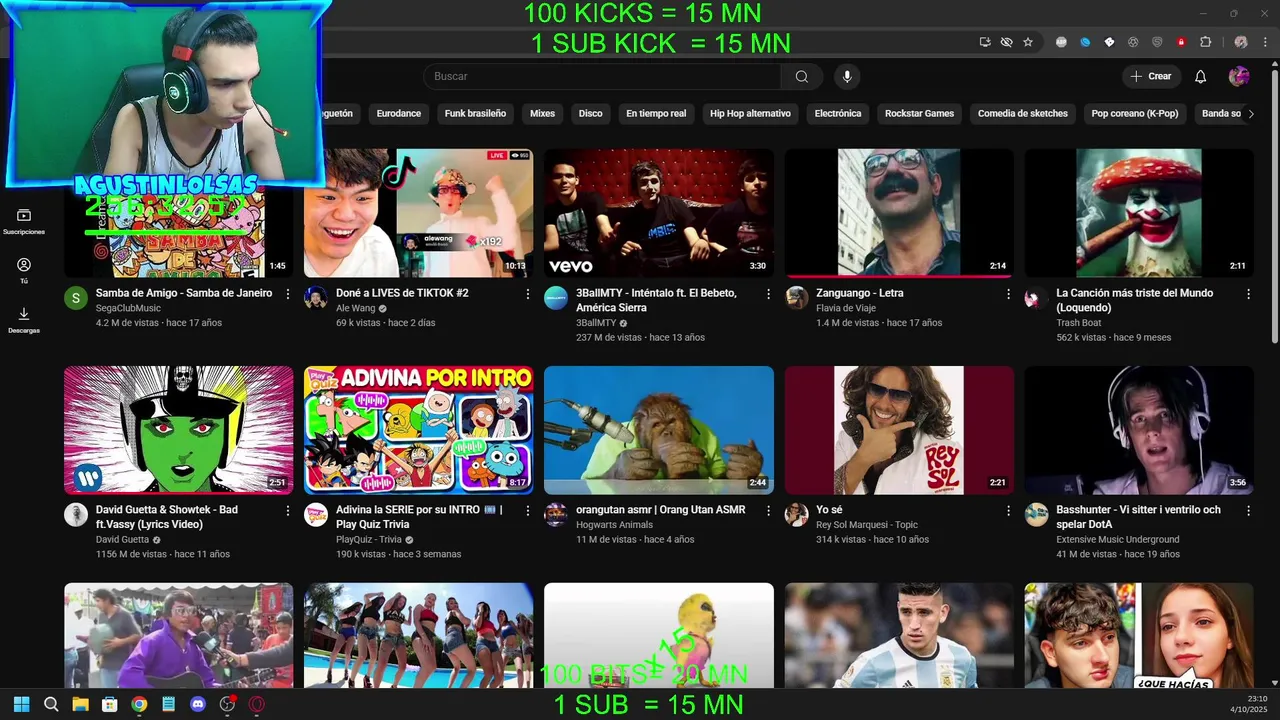Open options for Doné a LIVES de TIKTOK
Viewport: 1280px width, 720px height.
[528, 294]
